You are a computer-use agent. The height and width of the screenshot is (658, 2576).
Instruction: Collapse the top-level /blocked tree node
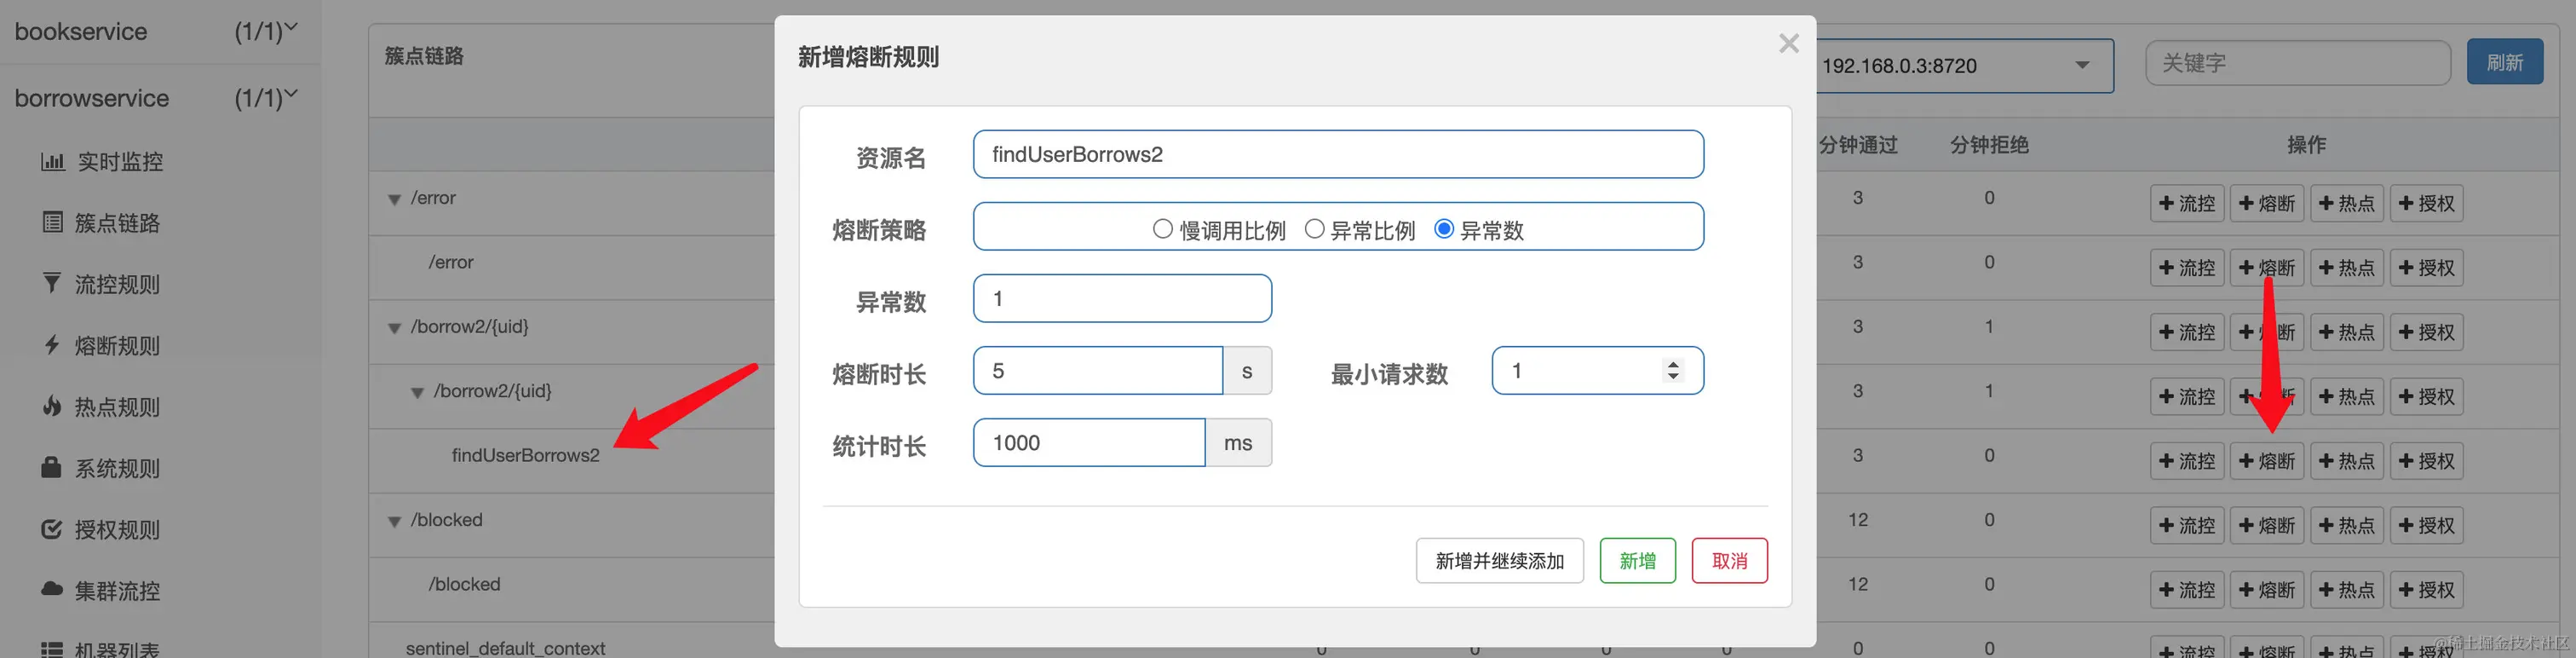click(x=394, y=521)
